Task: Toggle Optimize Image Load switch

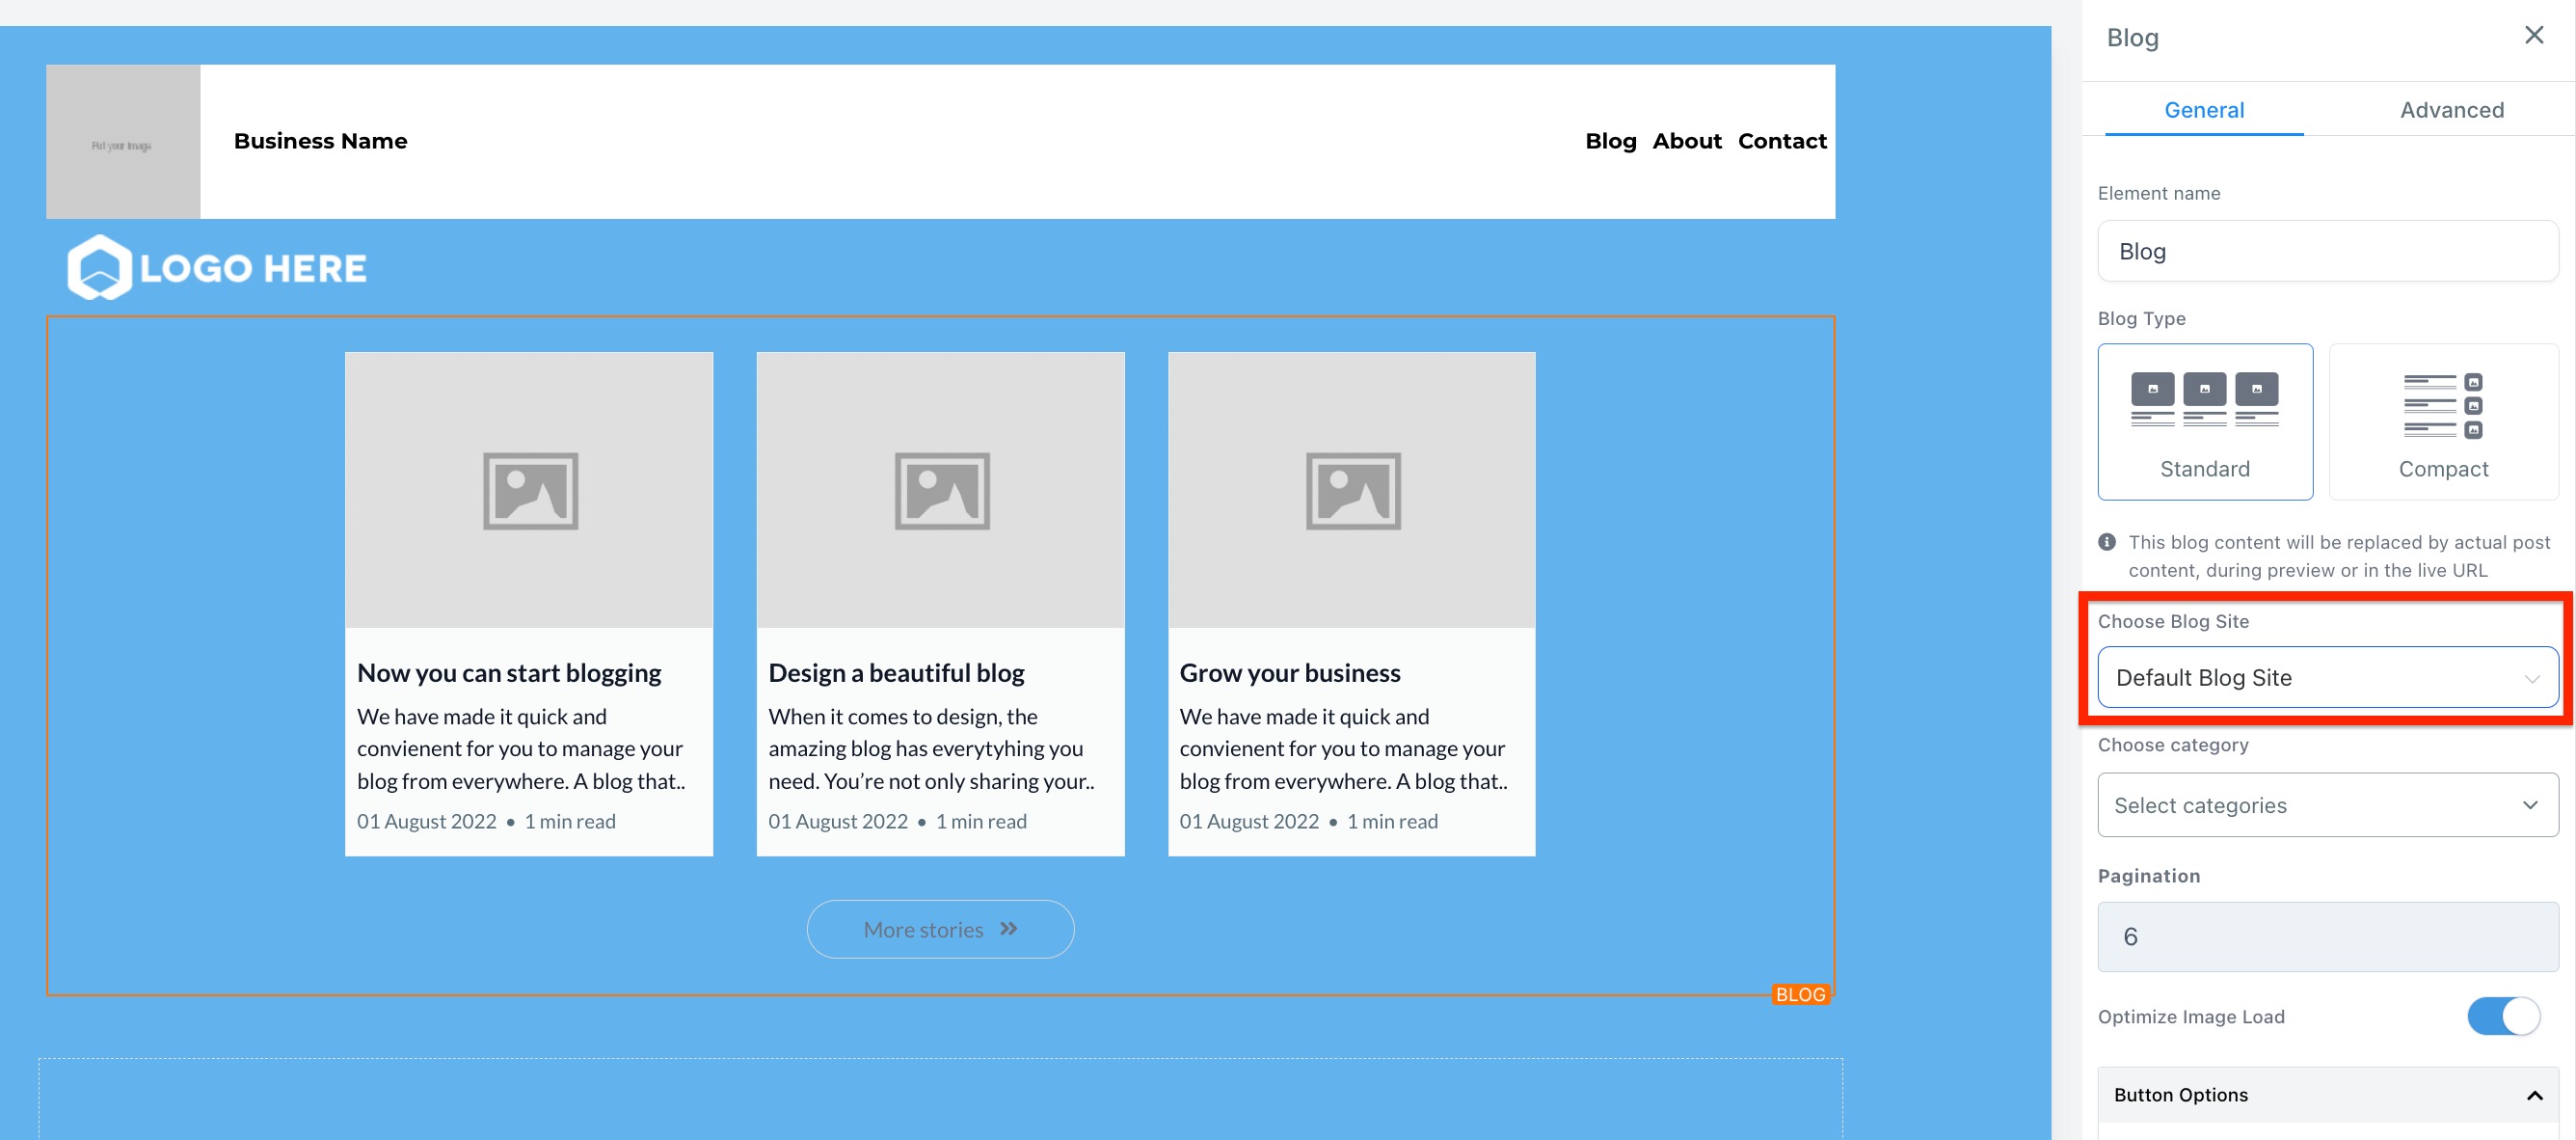Action: coord(2502,1016)
